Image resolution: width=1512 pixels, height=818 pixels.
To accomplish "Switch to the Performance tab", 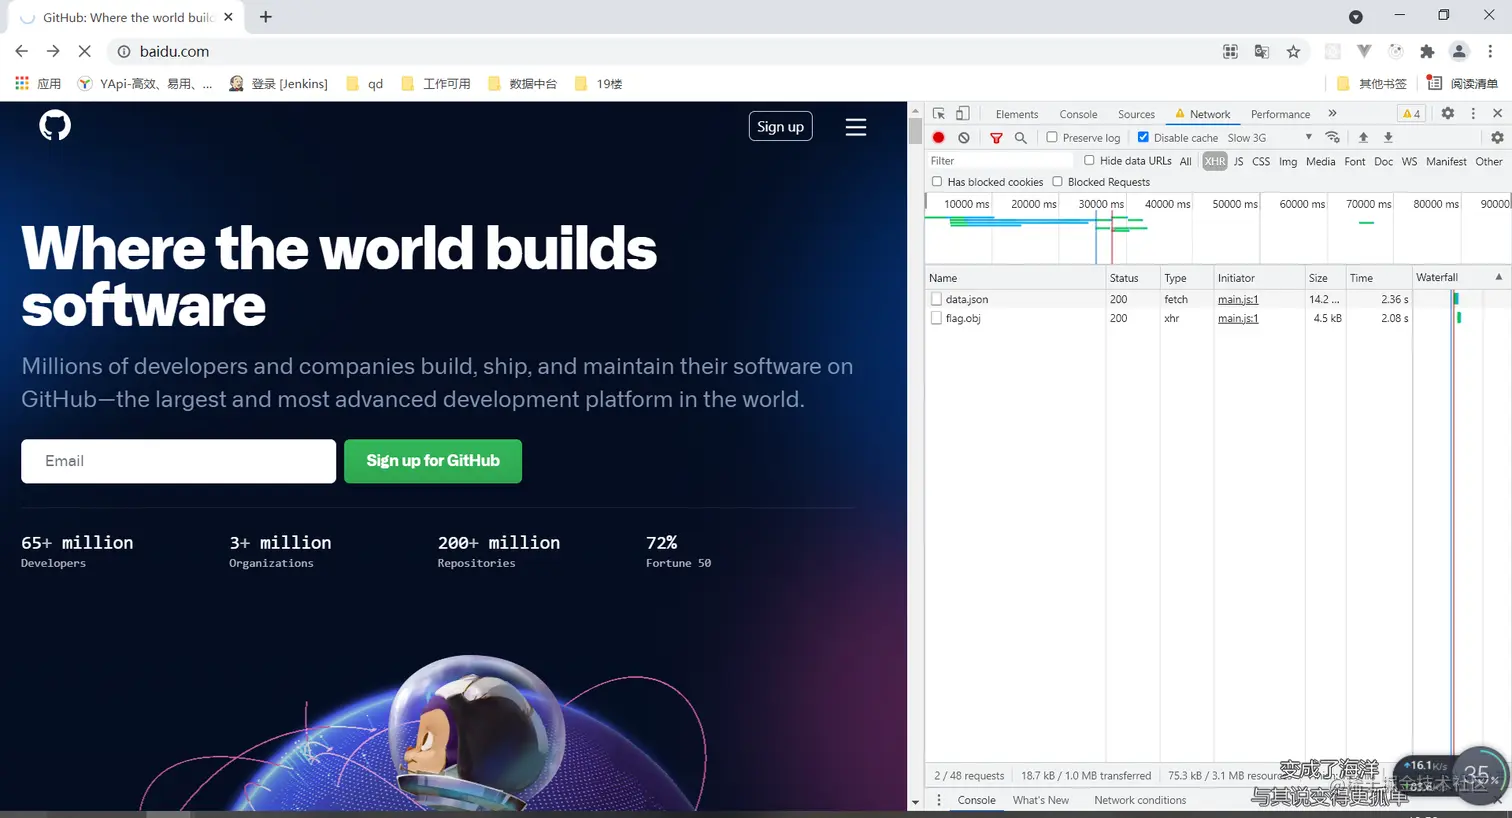I will click(1280, 114).
